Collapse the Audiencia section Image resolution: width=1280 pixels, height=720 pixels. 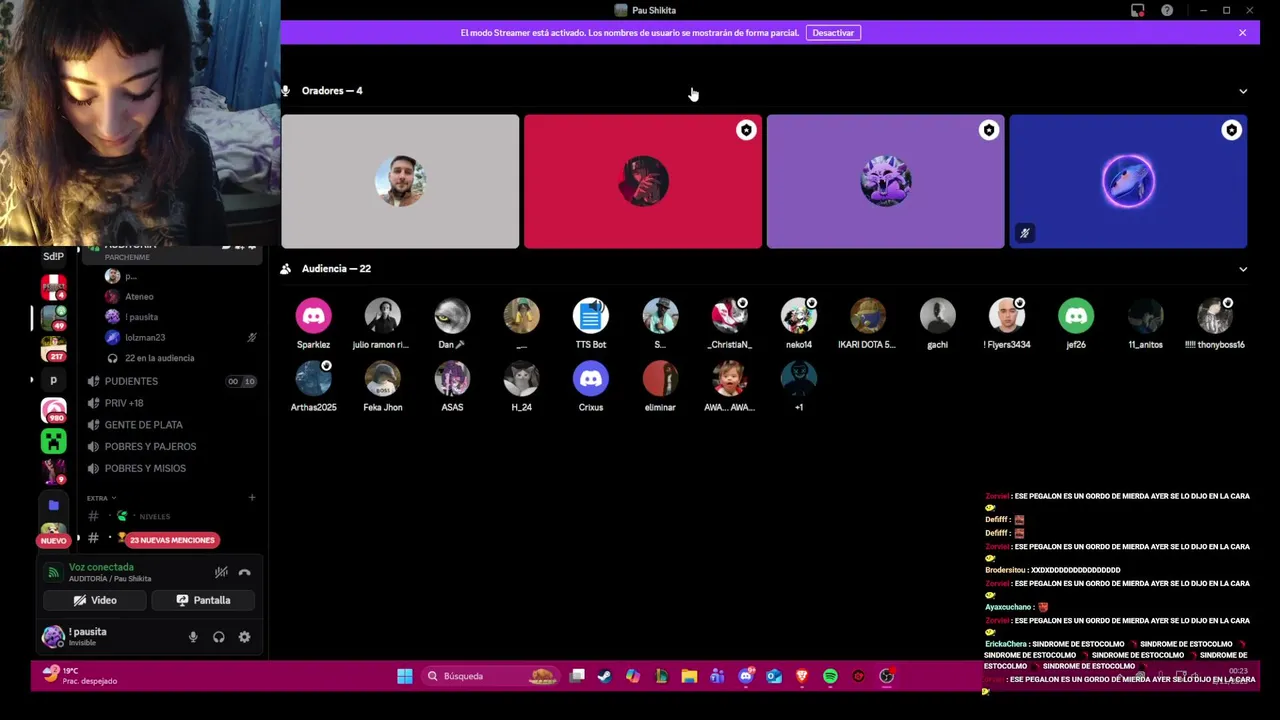coord(1243,269)
